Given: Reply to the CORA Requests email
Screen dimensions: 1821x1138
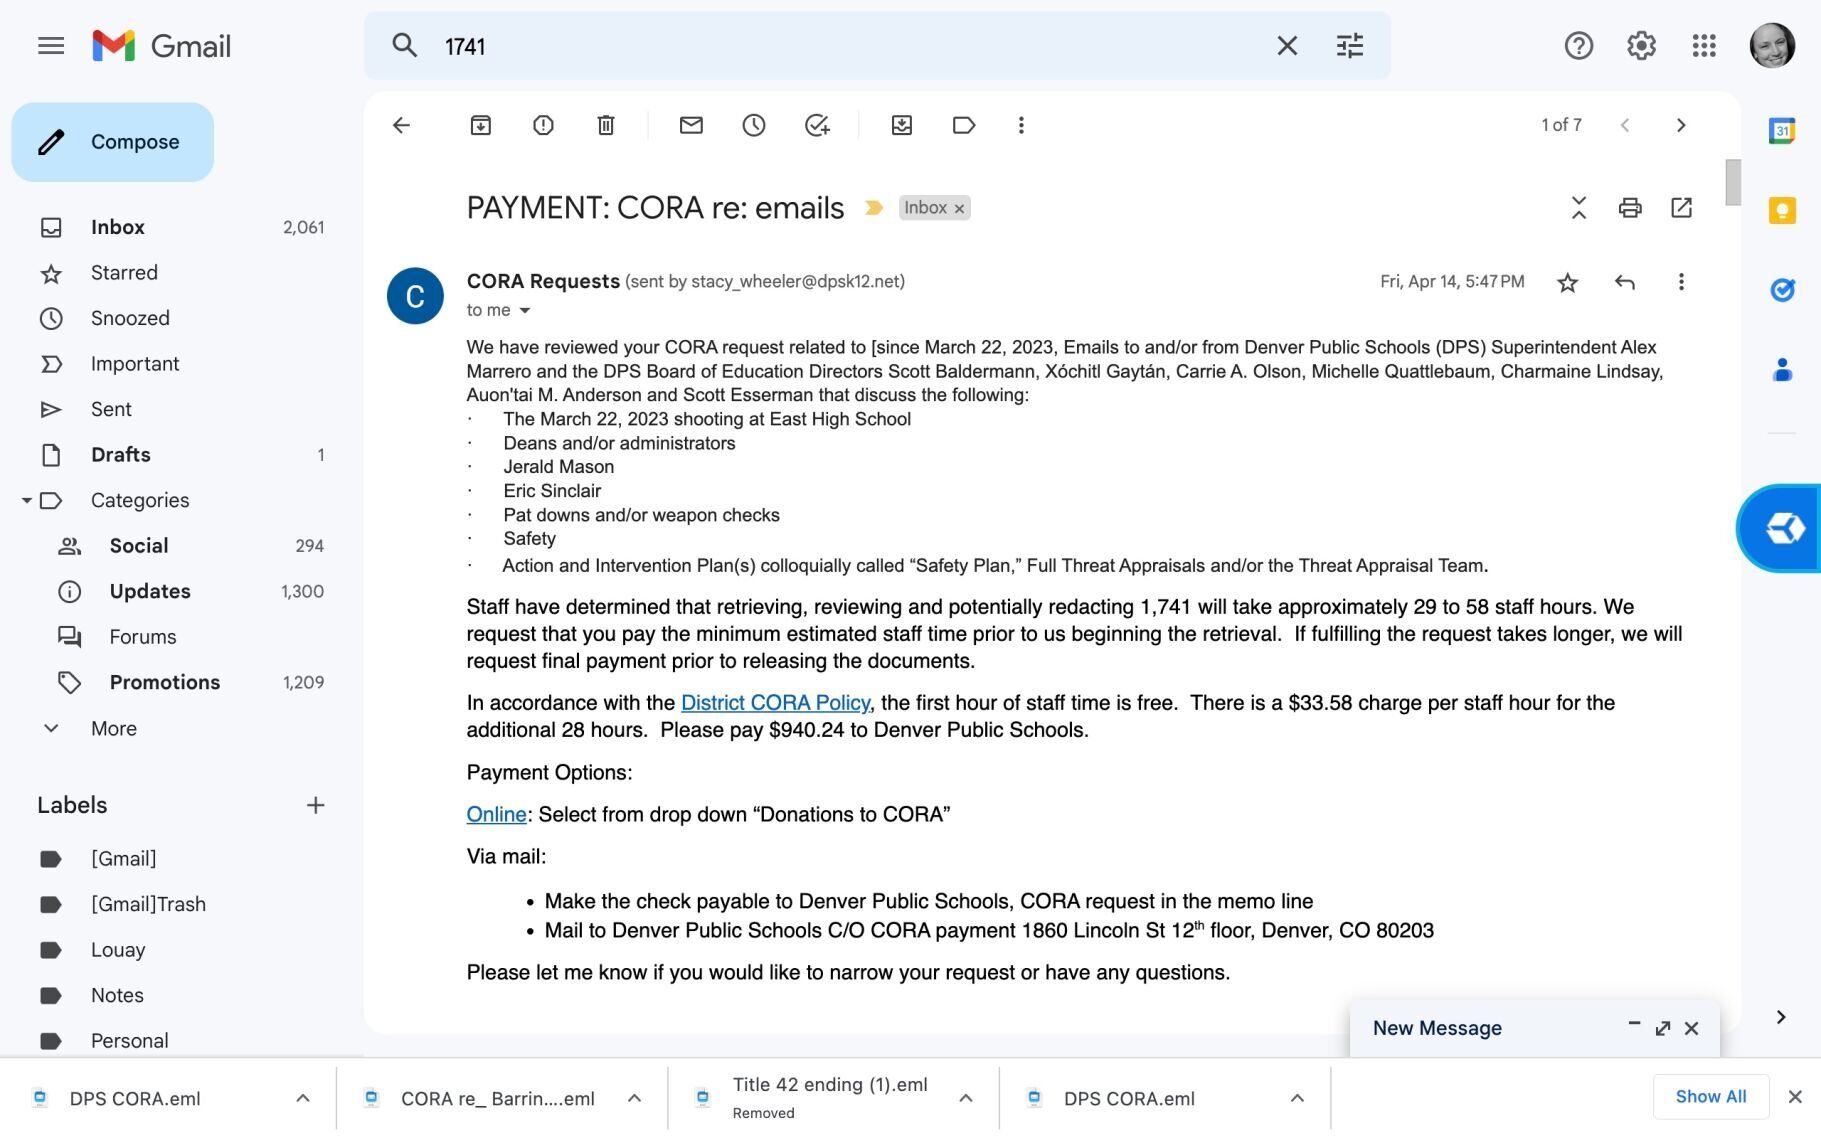Looking at the screenshot, I should 1625,283.
